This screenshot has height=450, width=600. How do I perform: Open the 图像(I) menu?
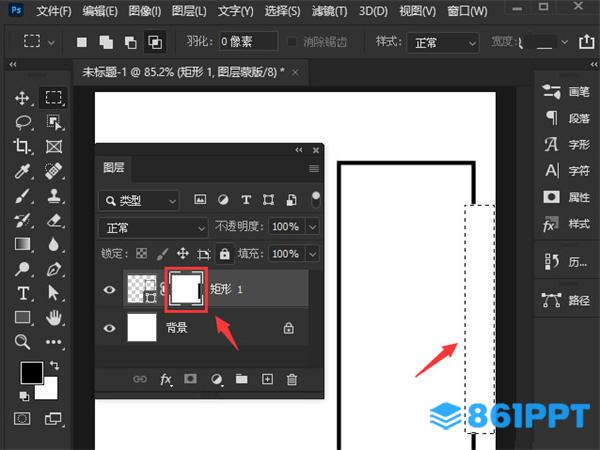click(x=145, y=11)
